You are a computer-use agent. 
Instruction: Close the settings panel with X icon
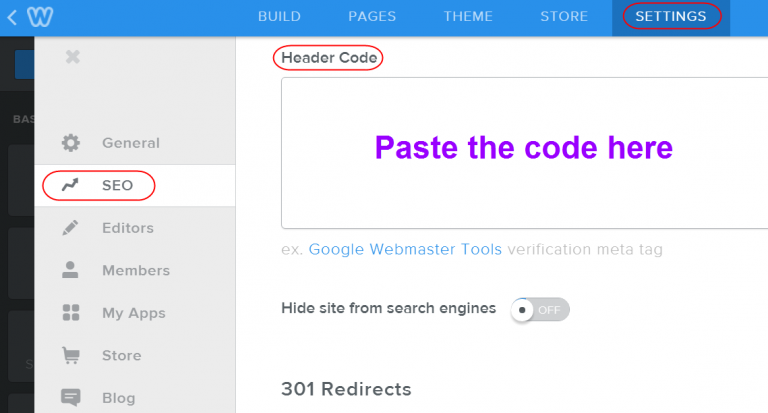[x=72, y=57]
